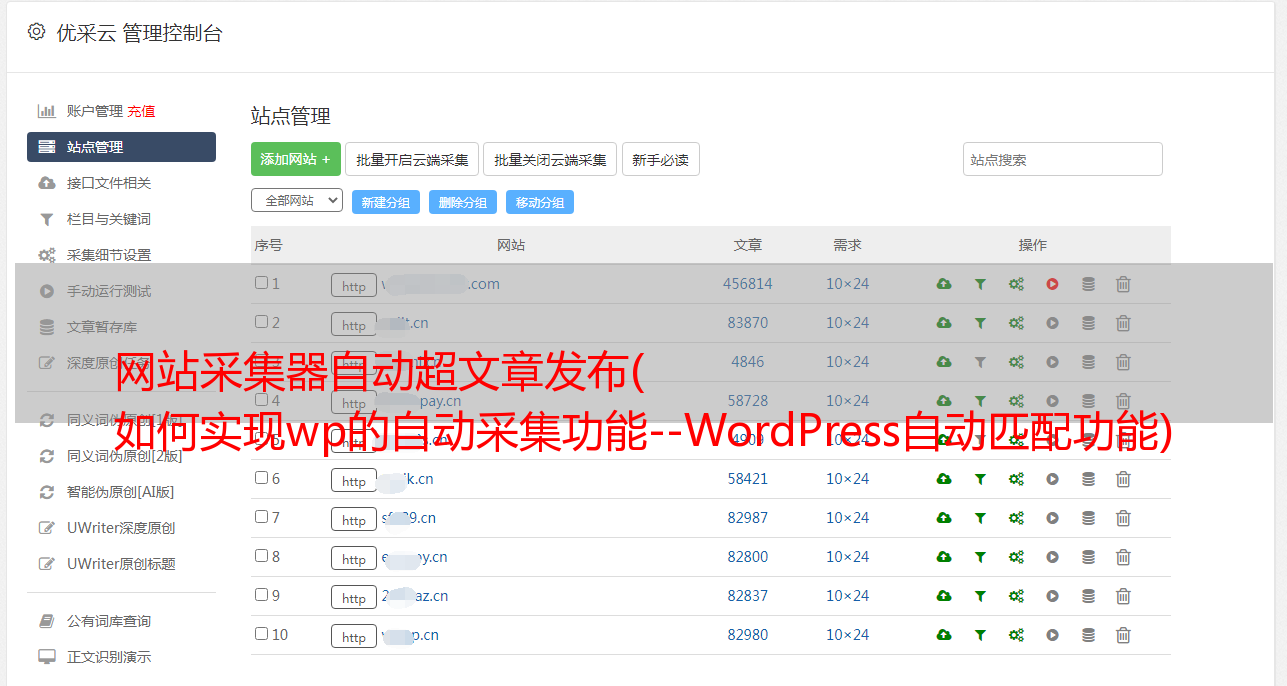This screenshot has width=1287, height=686.
Task: Tick checkbox for row 7
Action: 261,517
